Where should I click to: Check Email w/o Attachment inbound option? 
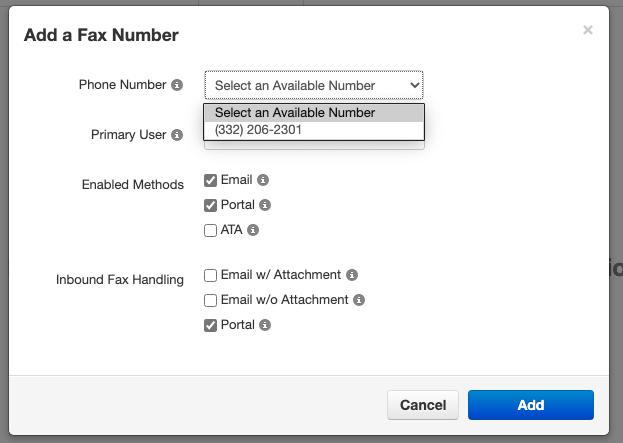210,300
